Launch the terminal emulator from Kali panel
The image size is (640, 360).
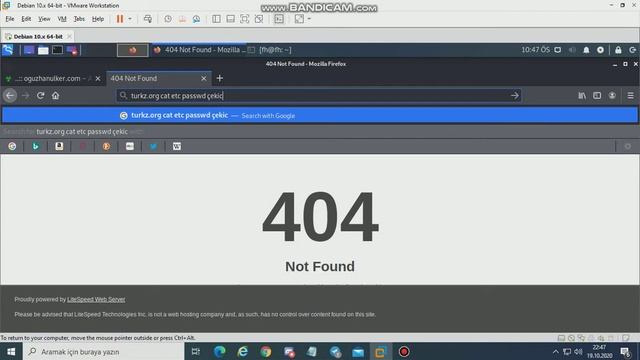click(57, 50)
